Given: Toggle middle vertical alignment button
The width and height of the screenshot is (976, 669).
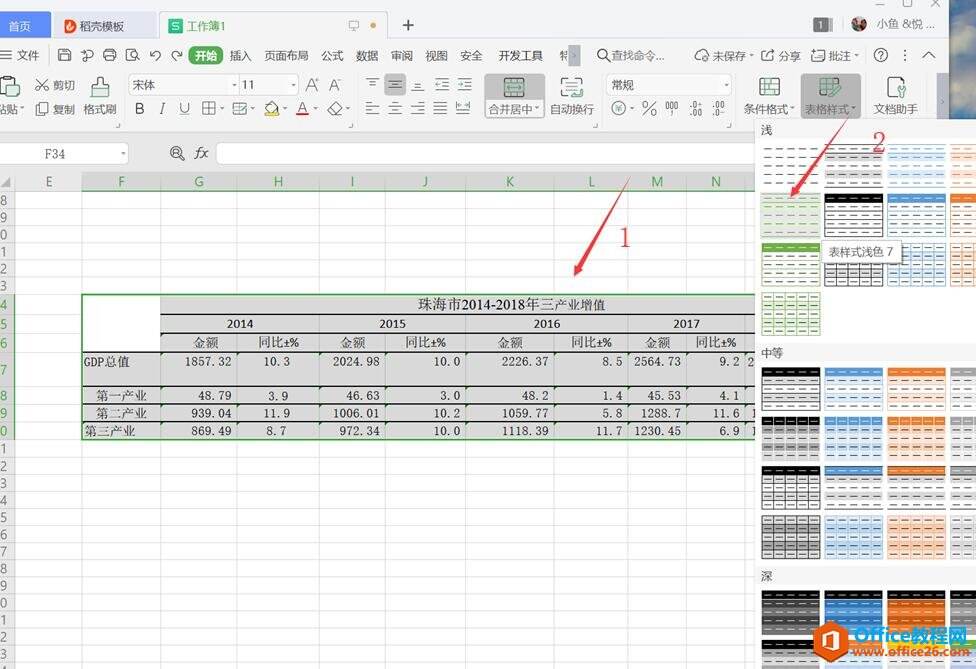Looking at the screenshot, I should click(x=395, y=84).
